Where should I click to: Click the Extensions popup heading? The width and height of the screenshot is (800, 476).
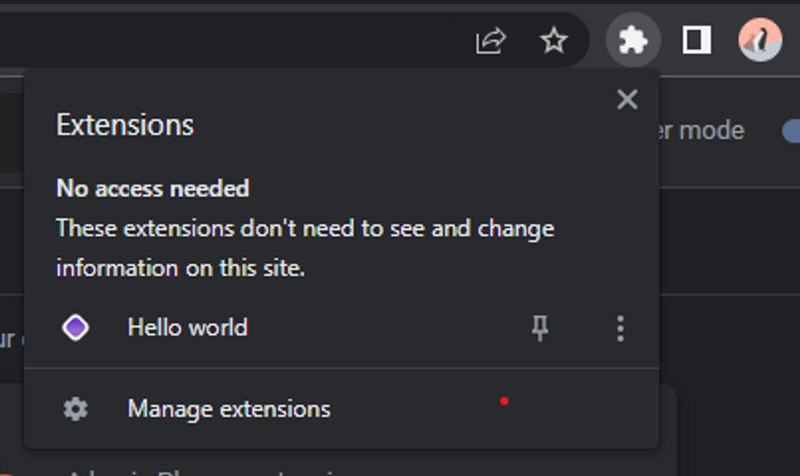pos(125,125)
